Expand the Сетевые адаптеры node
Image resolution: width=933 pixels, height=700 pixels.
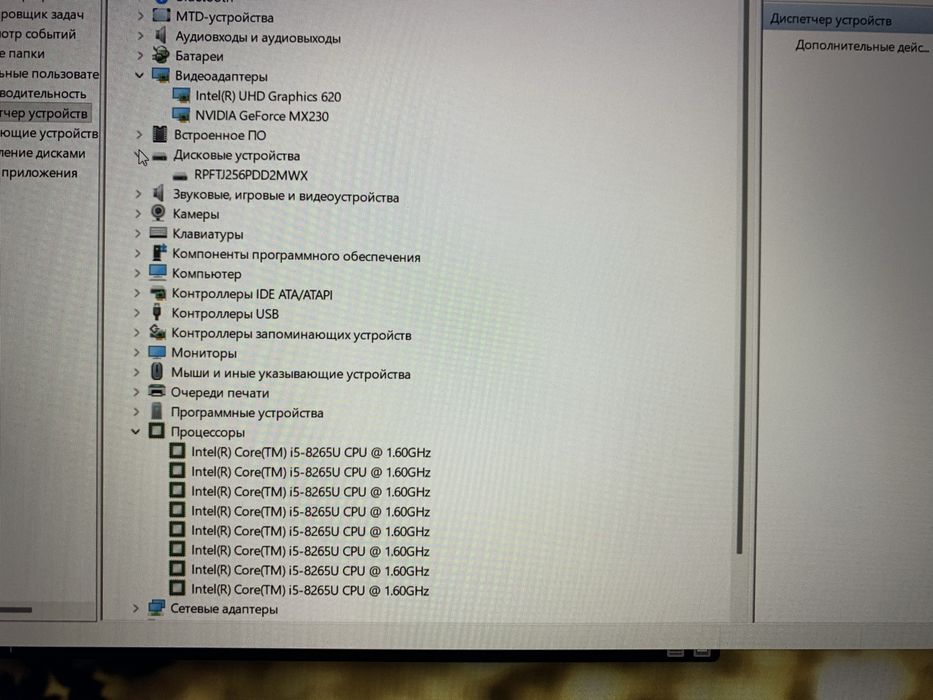click(x=136, y=608)
